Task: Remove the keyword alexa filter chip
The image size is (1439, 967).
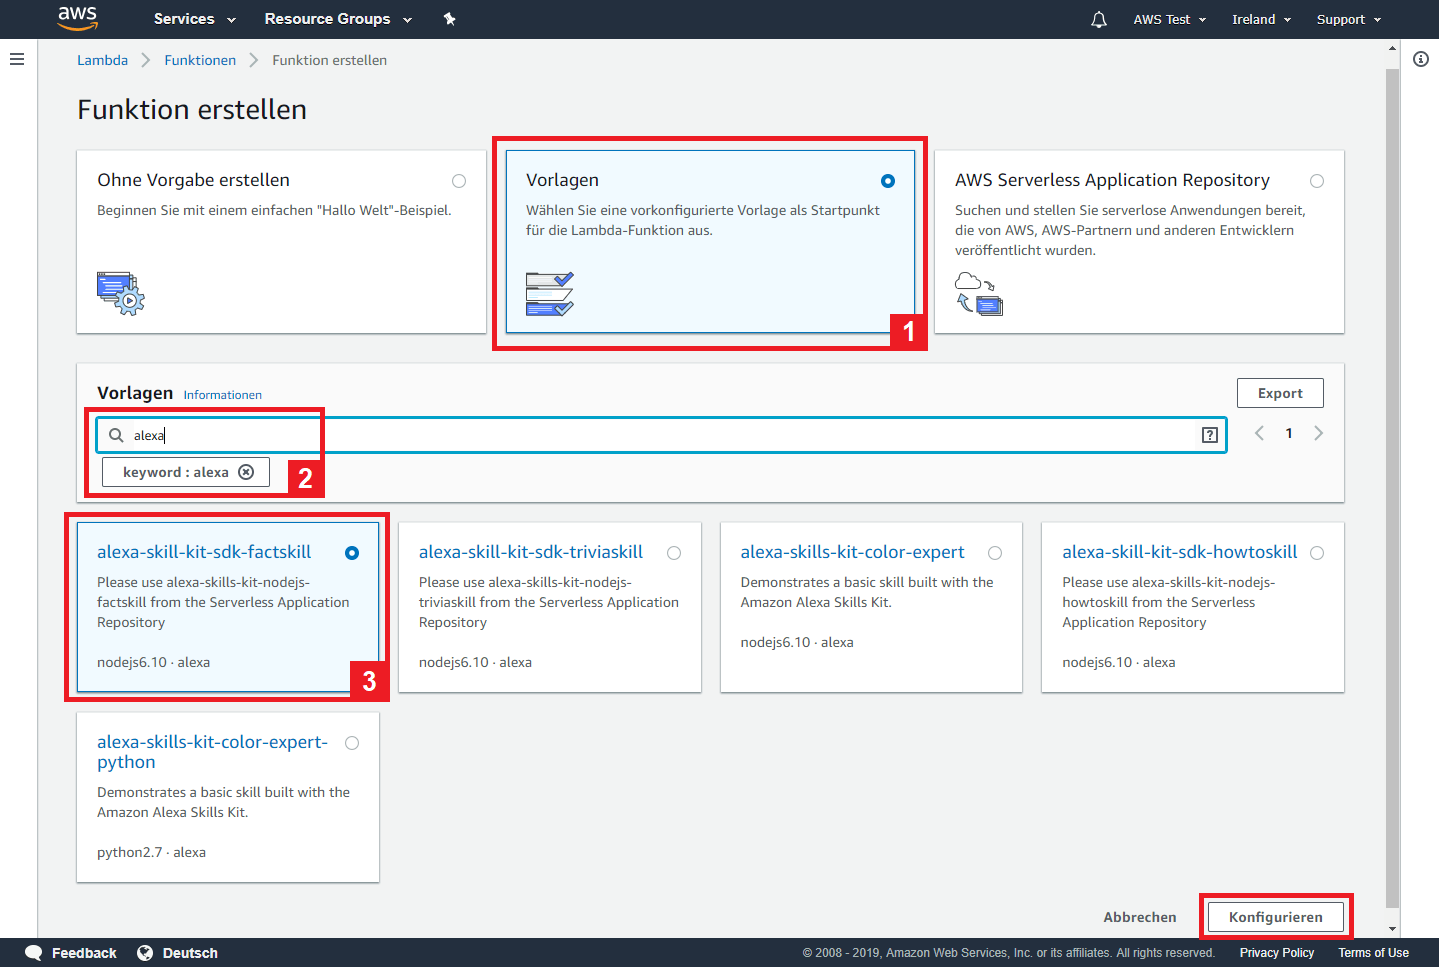Action: 246,472
